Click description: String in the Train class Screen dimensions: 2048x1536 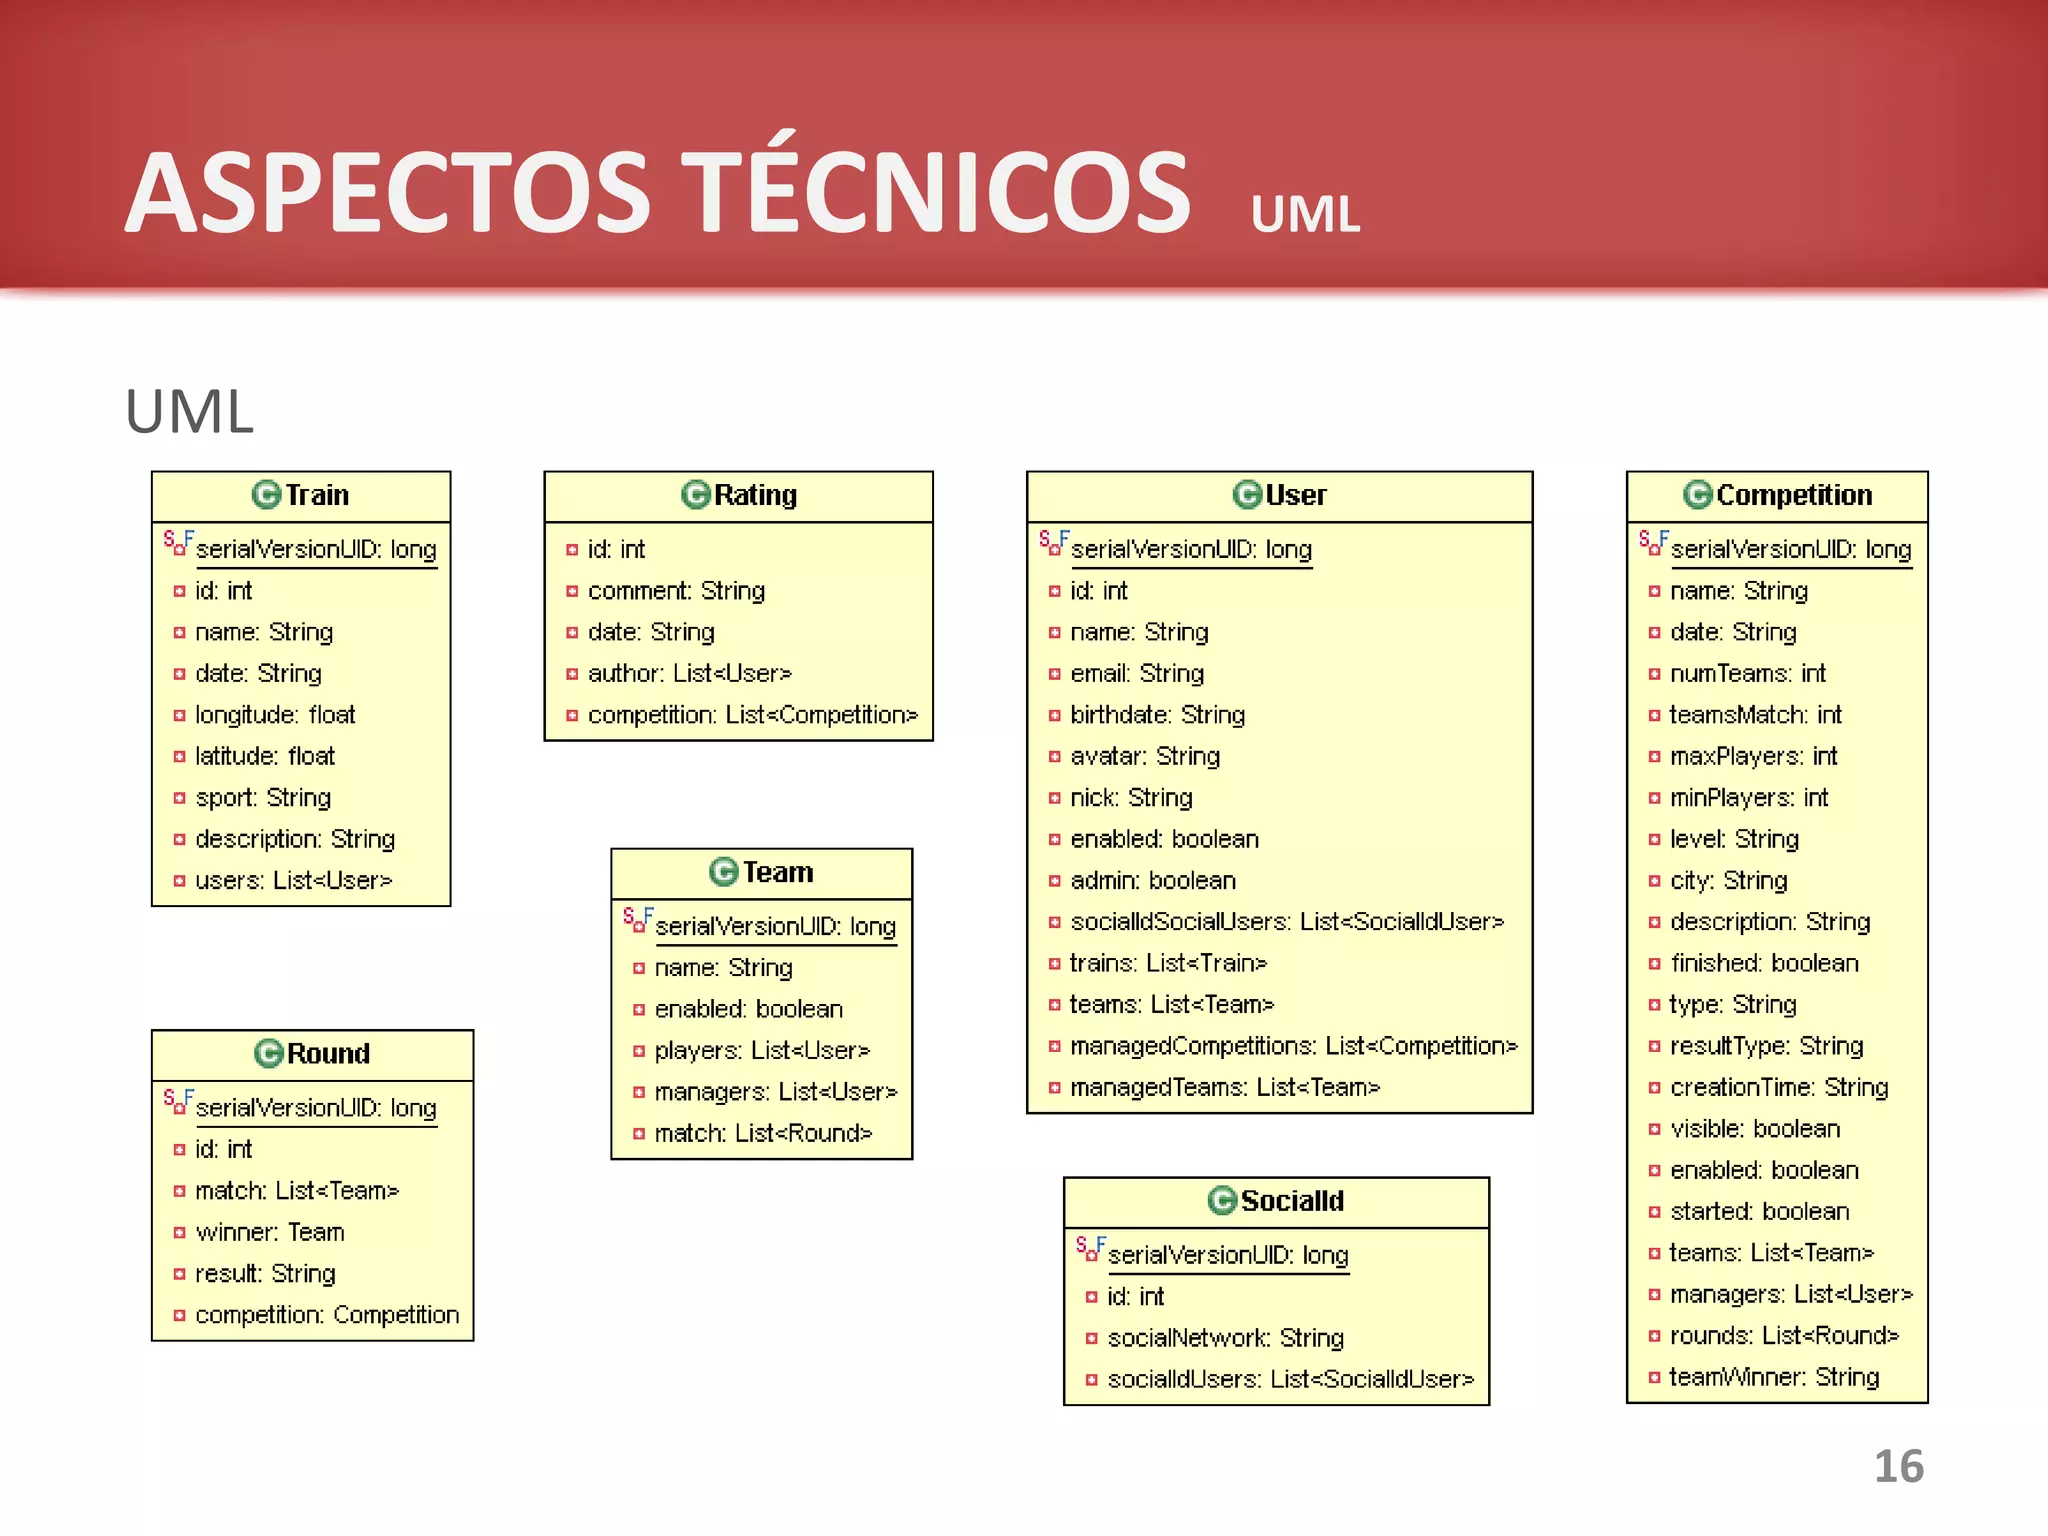pos(295,839)
